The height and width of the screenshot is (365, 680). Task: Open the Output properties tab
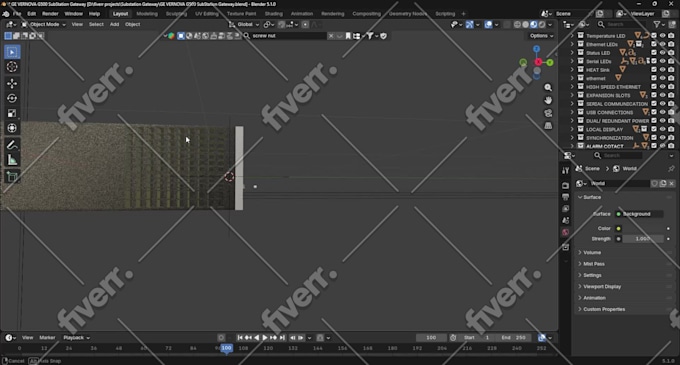(x=565, y=197)
